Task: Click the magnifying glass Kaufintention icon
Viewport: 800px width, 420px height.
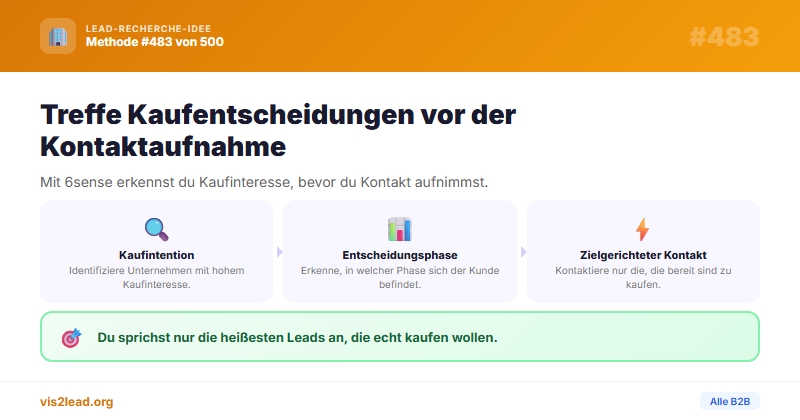Action: point(157,229)
